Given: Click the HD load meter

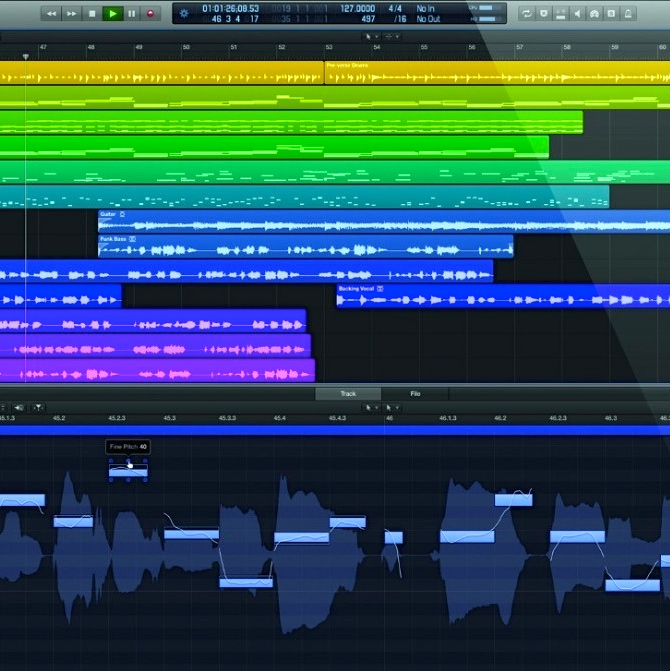Looking at the screenshot, I should tap(486, 19).
